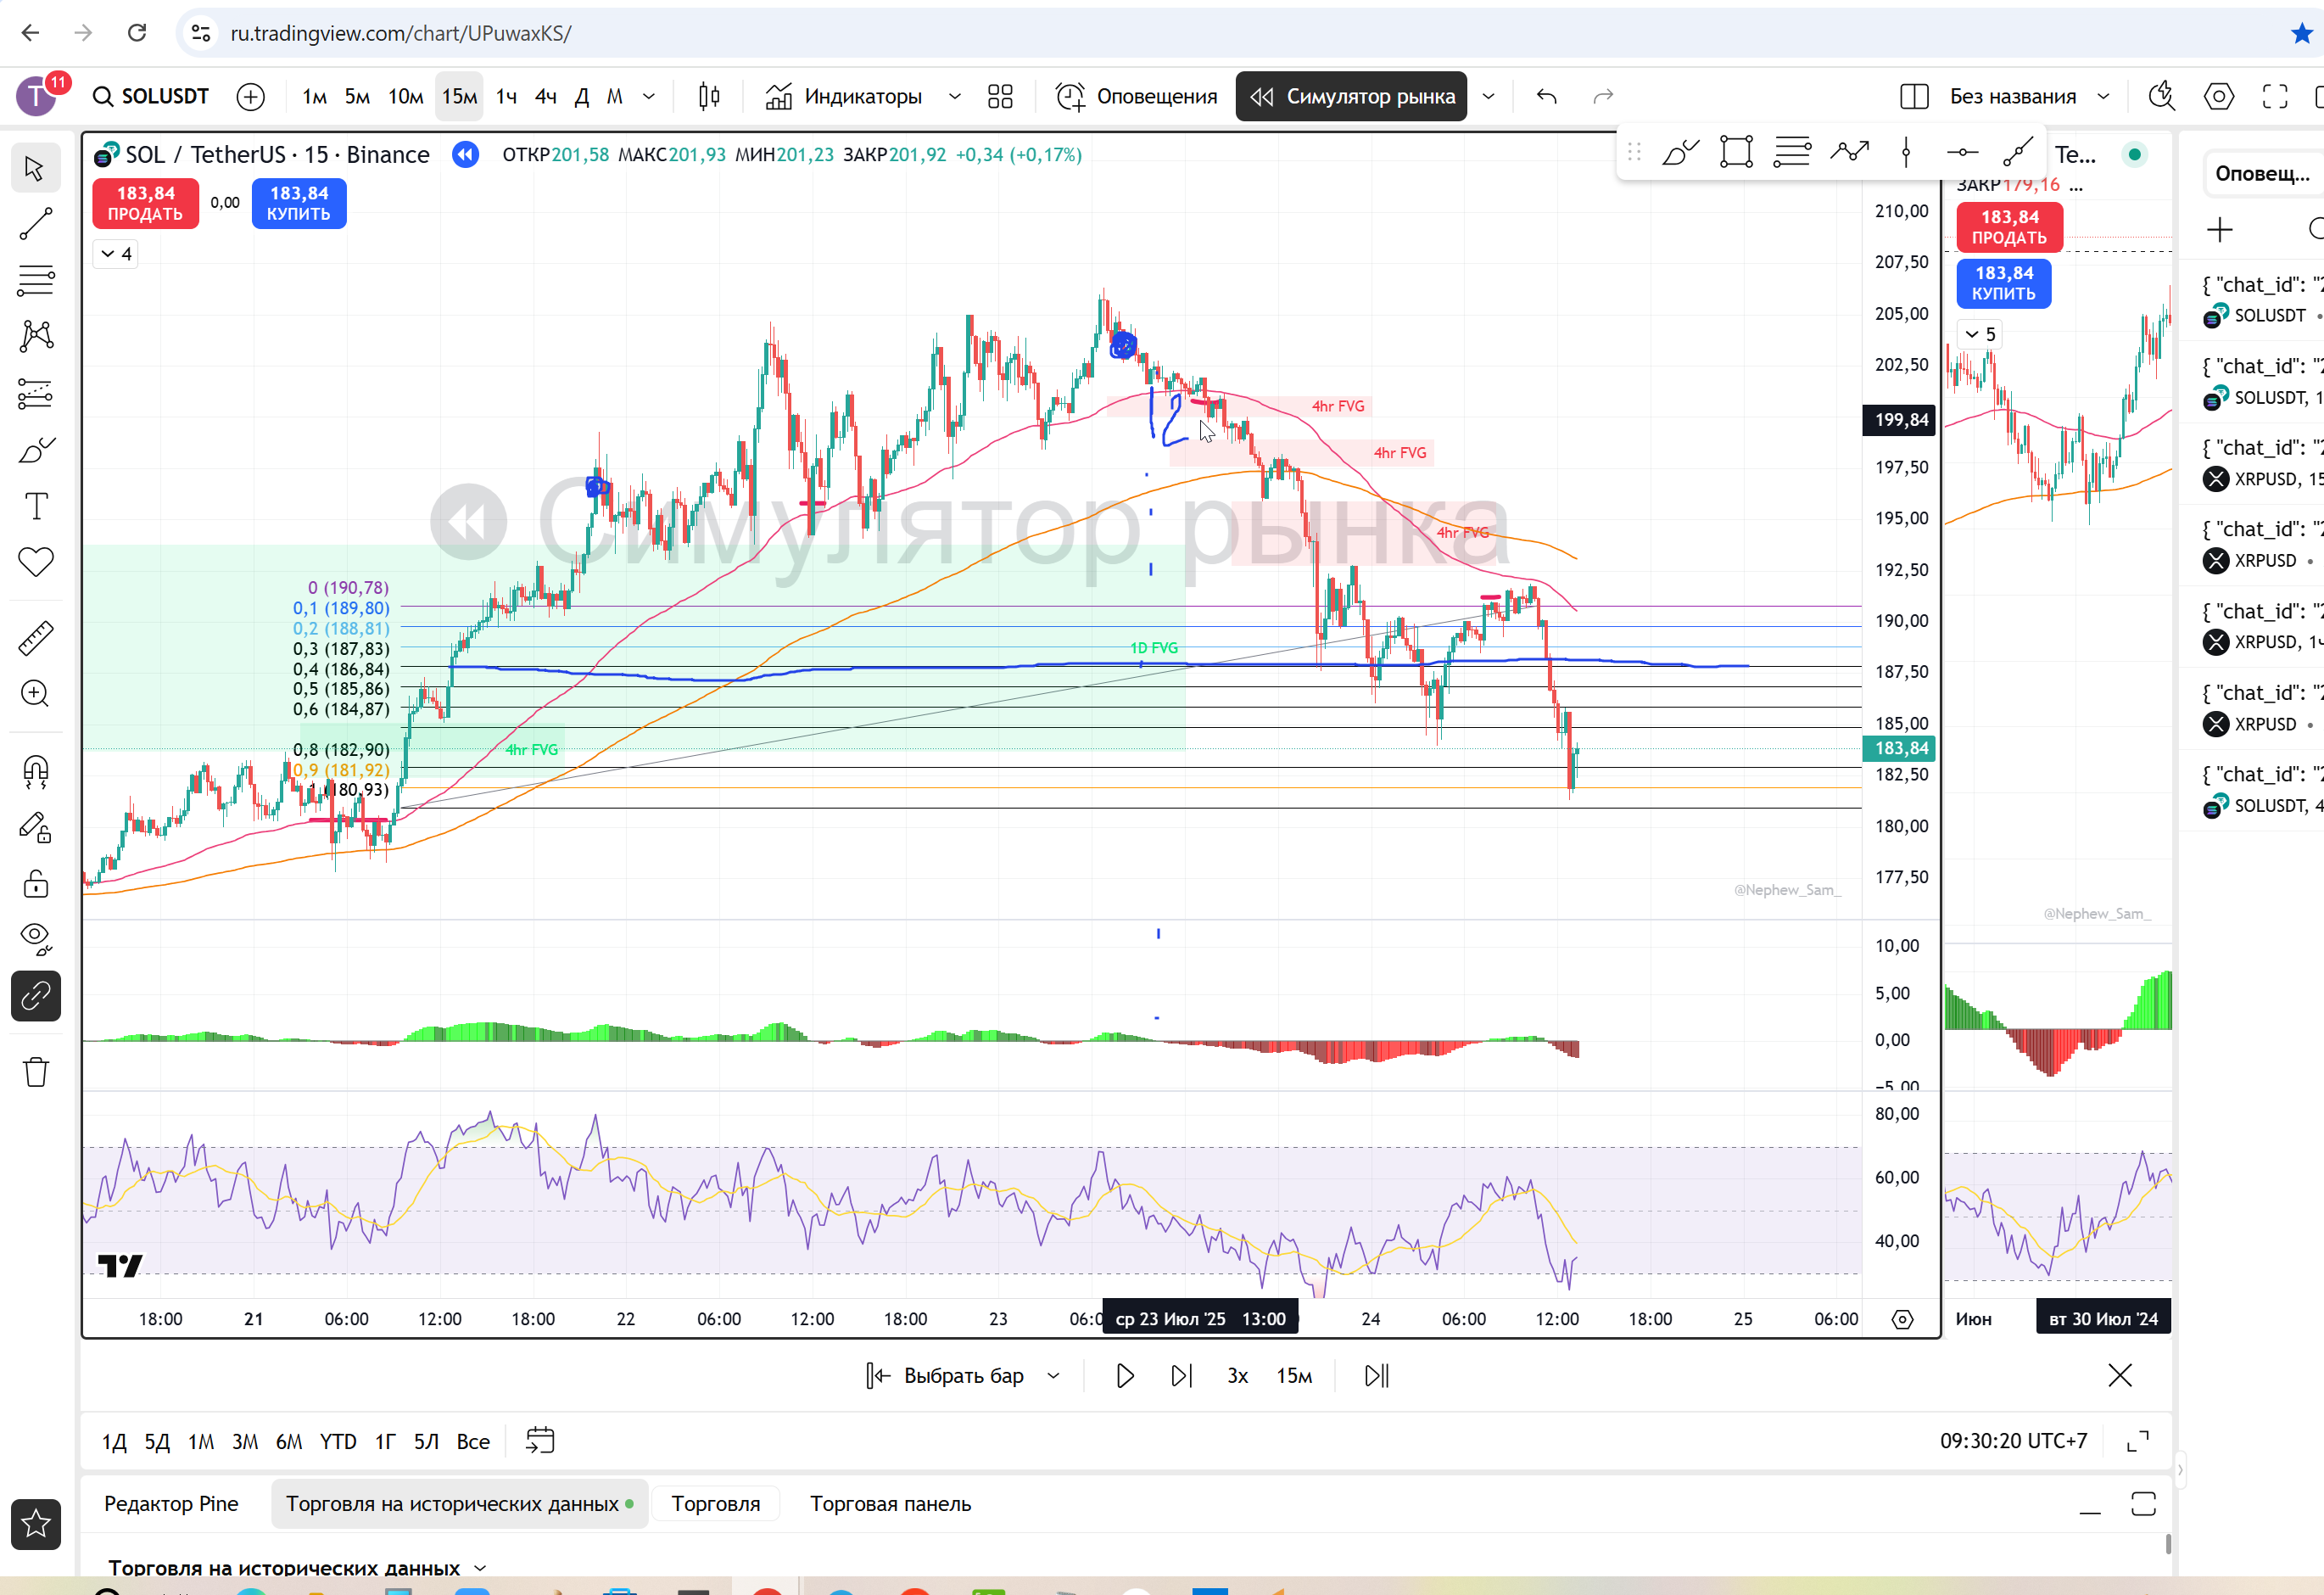Open quick search lightning icon
Viewport: 2324px width, 1595px height.
click(2162, 96)
